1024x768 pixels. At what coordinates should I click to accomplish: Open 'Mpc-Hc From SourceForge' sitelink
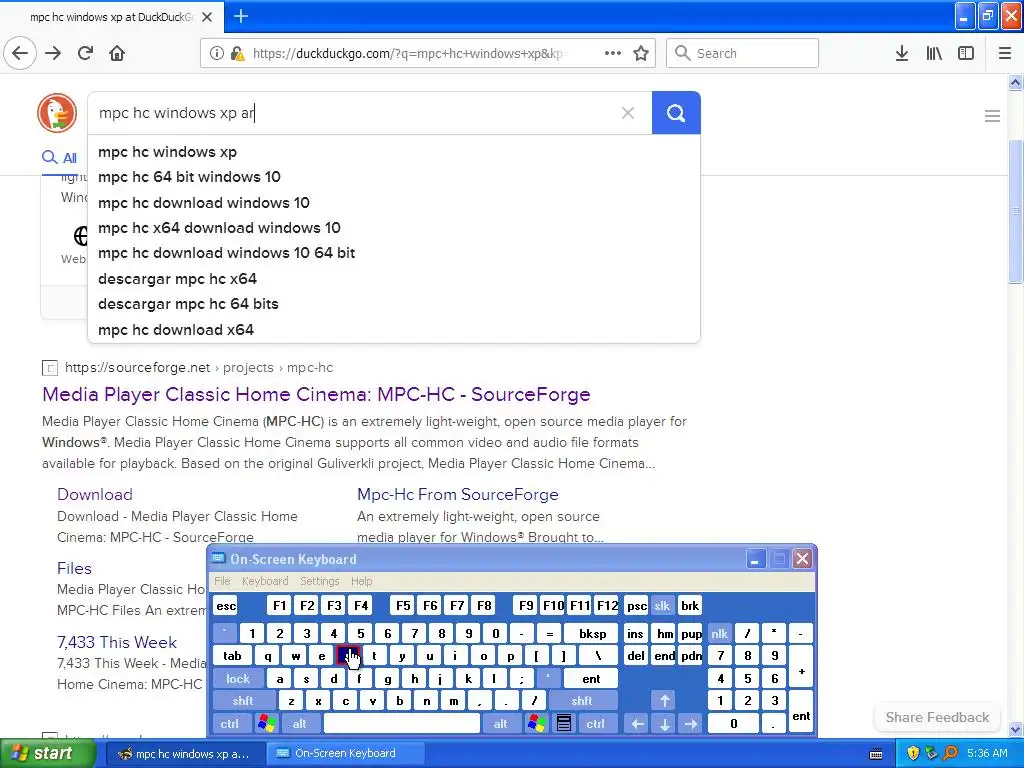(x=458, y=494)
